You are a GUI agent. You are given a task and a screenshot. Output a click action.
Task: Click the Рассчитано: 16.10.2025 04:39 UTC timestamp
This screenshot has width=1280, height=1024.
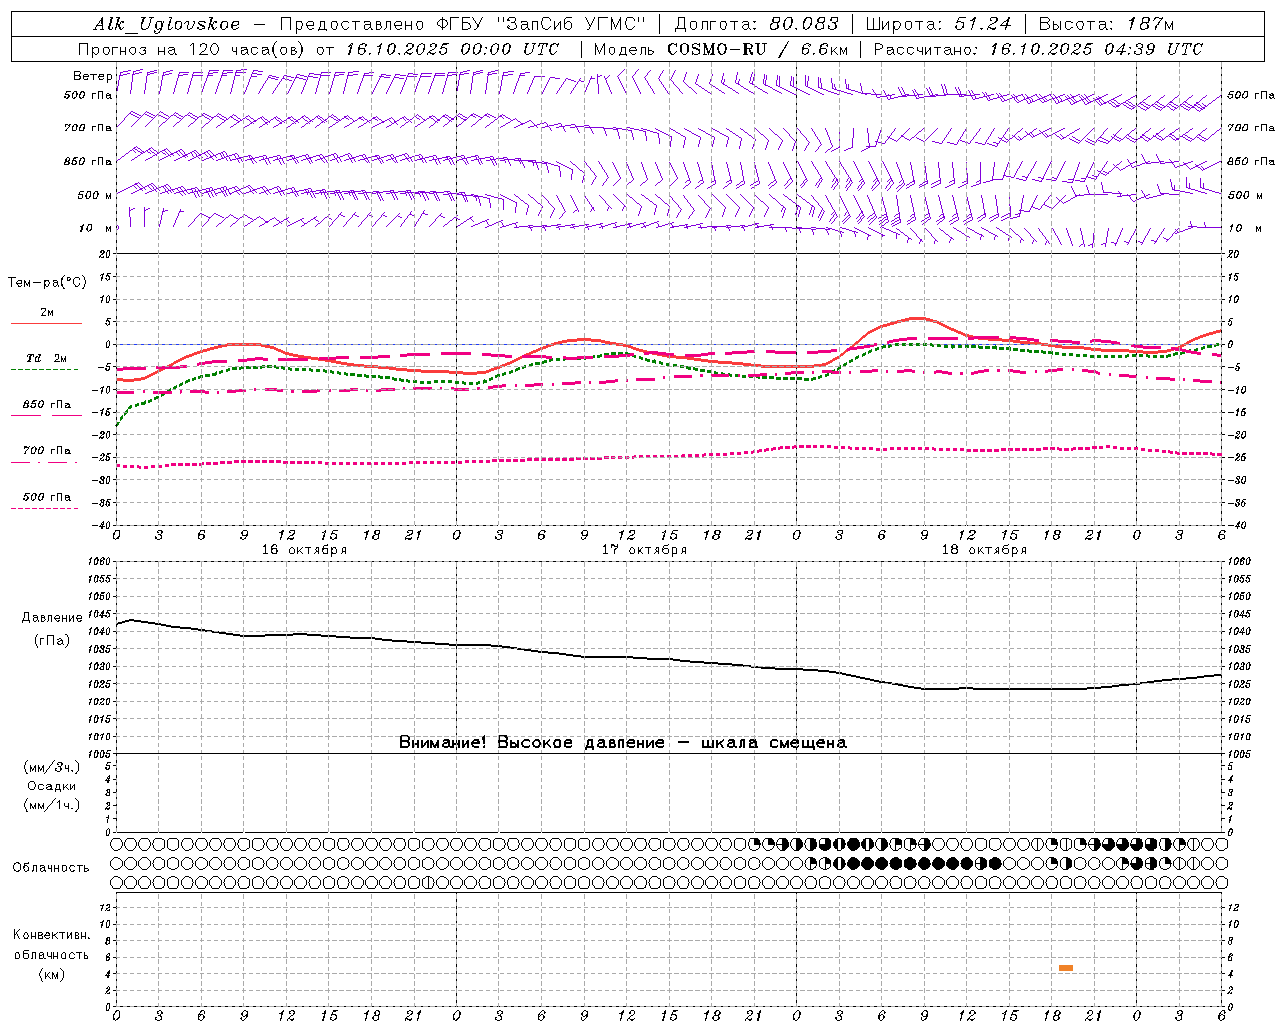tap(1038, 49)
